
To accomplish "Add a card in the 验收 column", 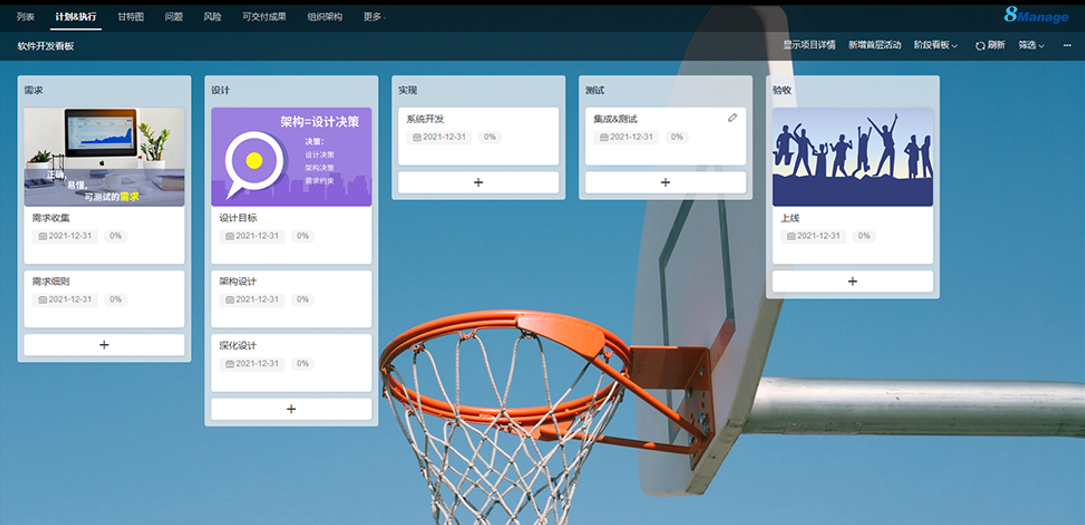I will [x=852, y=281].
